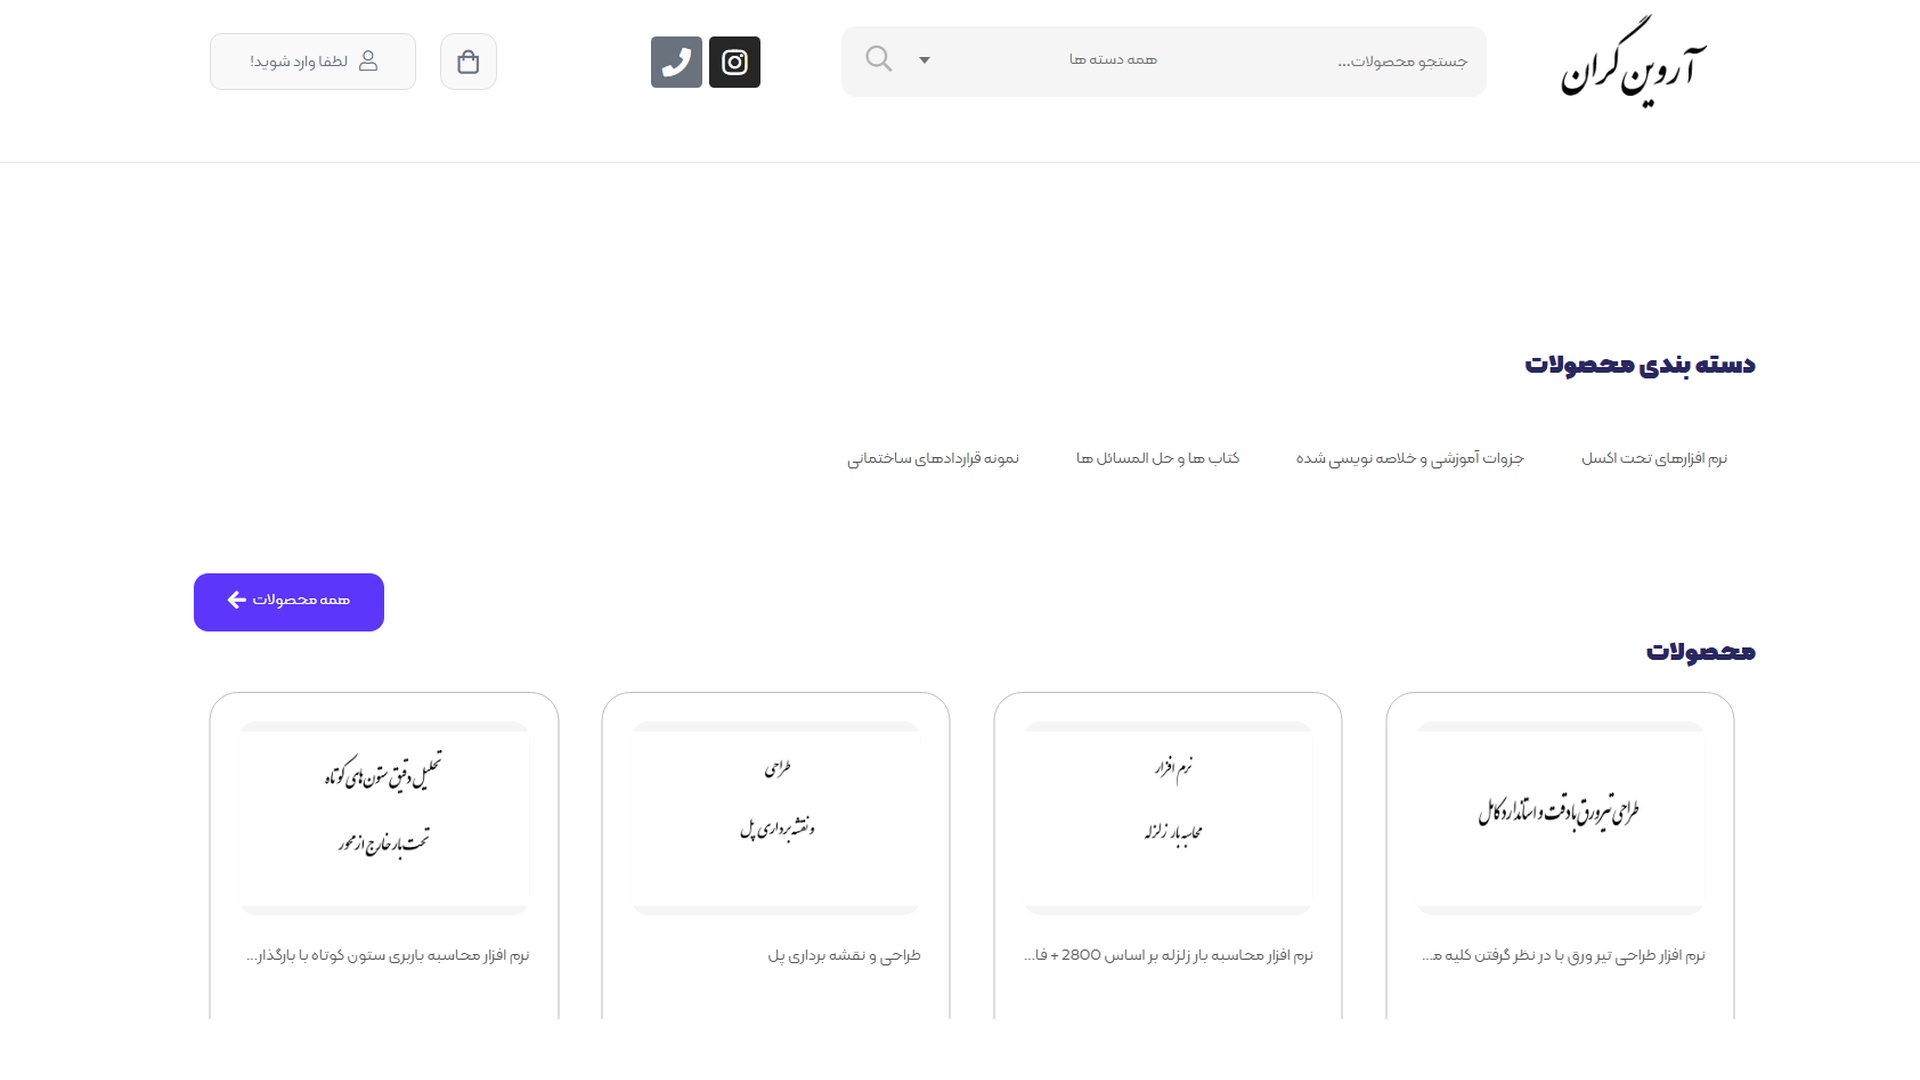Open نمونه قراردادهای ساختمانی category
This screenshot has width=1920, height=1080.
point(933,458)
